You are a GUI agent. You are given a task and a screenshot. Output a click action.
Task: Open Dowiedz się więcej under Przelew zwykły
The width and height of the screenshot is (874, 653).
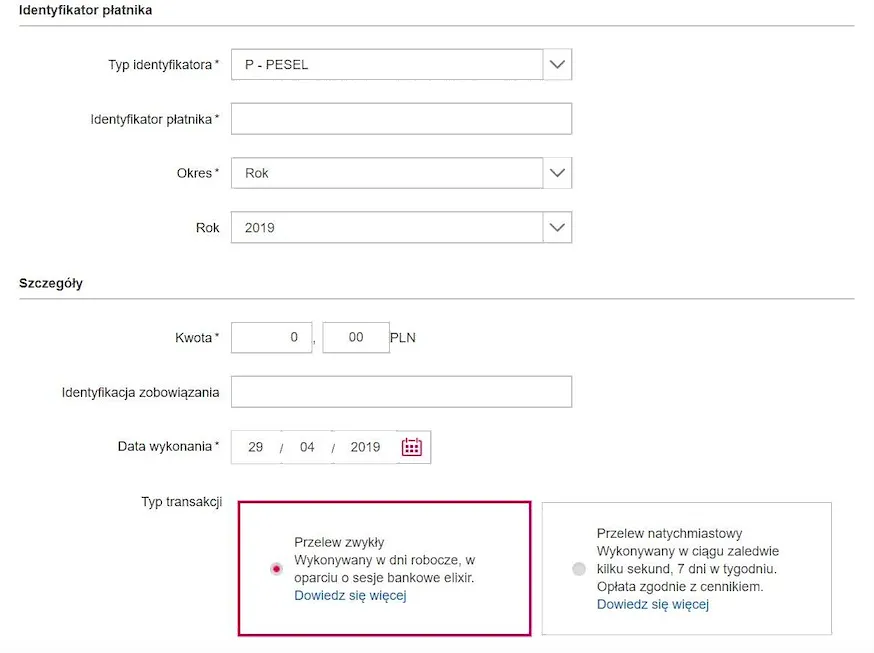point(350,596)
